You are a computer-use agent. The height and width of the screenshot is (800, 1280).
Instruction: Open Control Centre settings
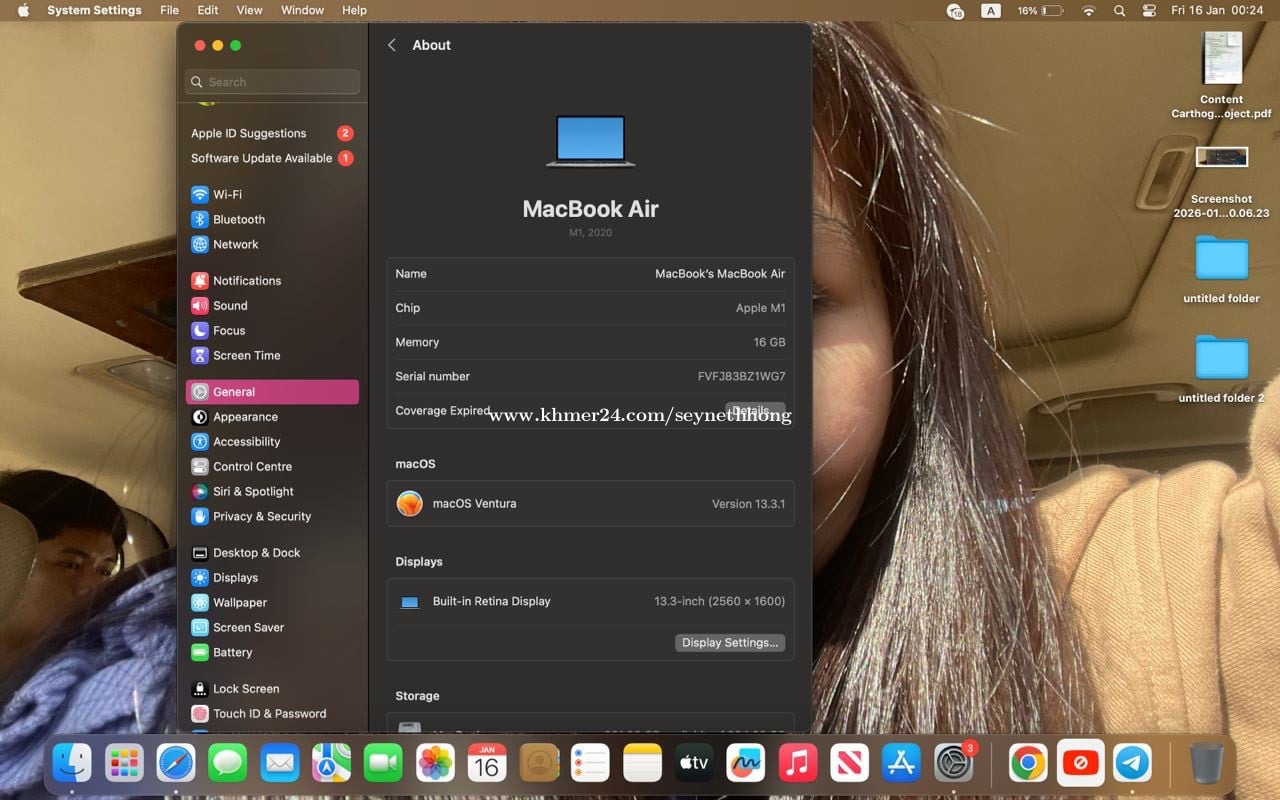[x=252, y=466]
